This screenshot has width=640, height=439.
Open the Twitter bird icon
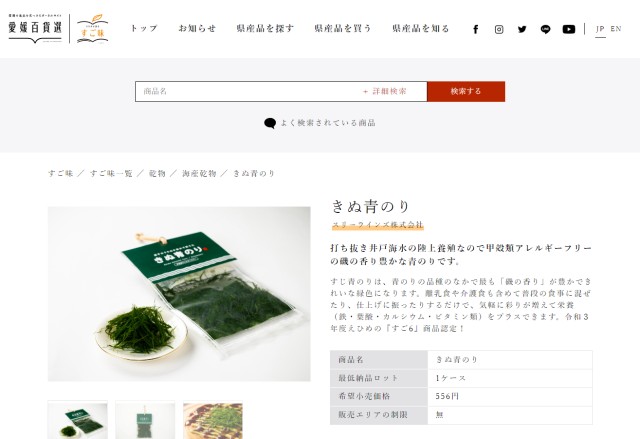(x=522, y=29)
